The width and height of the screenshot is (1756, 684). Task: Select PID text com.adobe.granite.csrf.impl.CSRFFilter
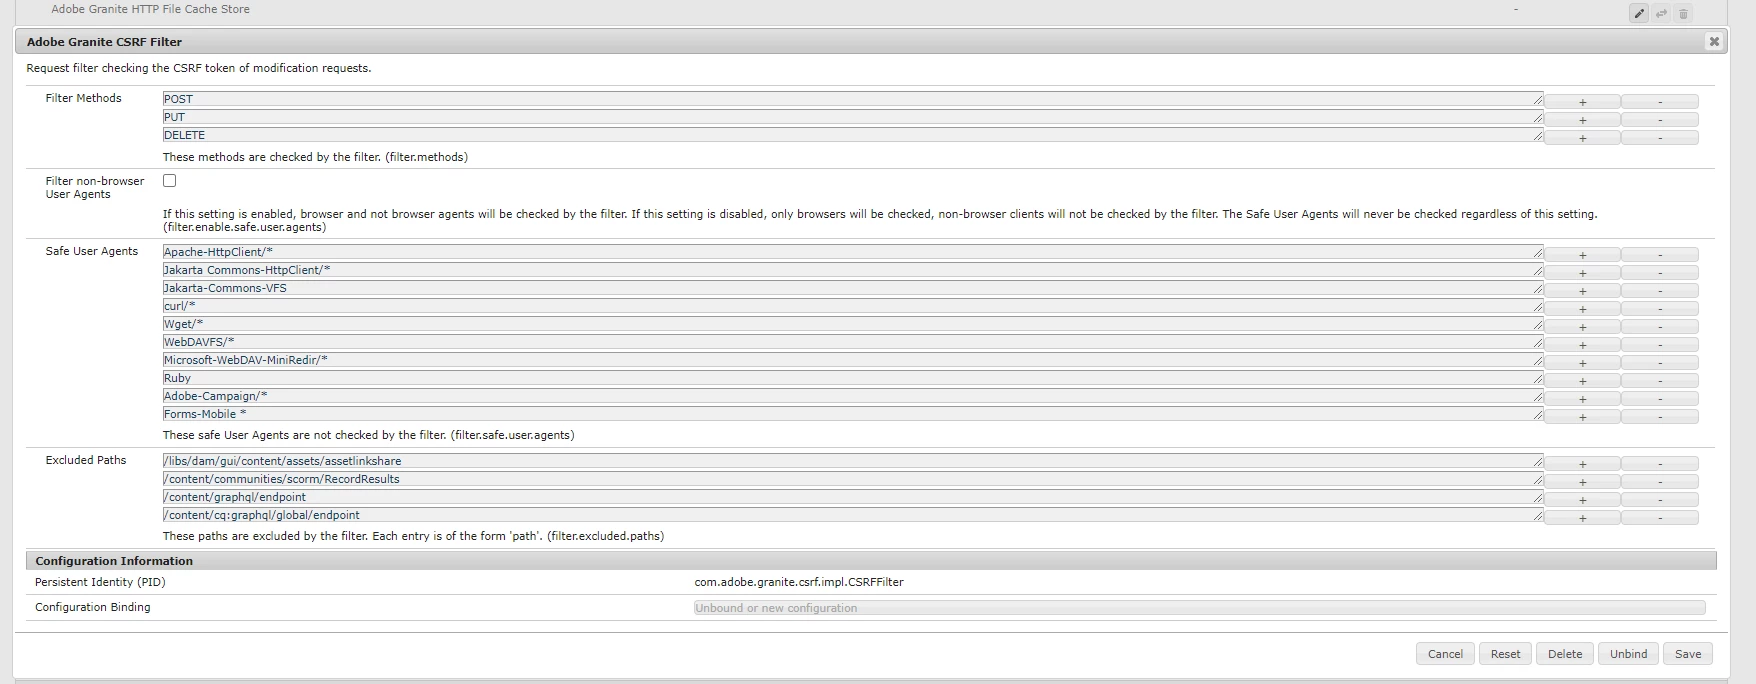tap(799, 582)
